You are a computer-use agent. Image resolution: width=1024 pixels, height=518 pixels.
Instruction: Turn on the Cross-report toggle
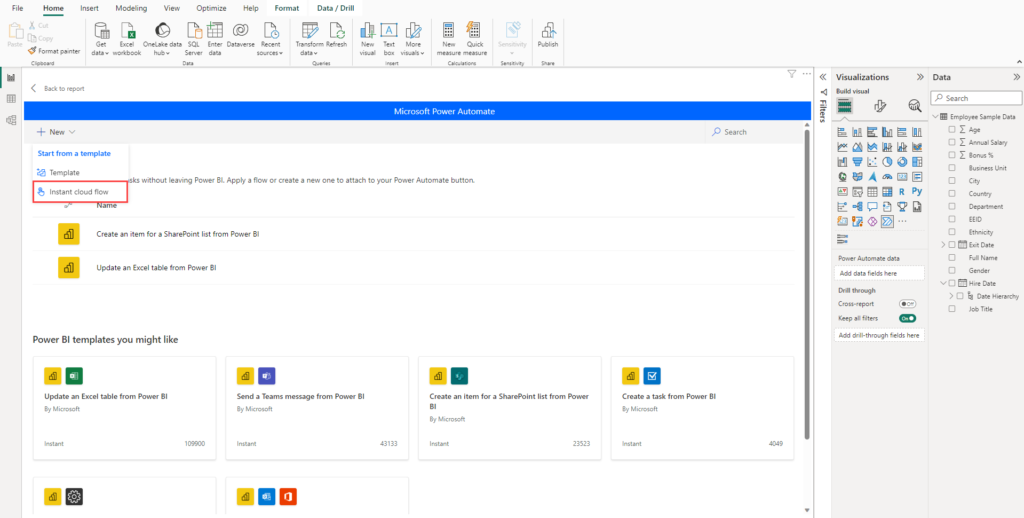click(x=907, y=303)
